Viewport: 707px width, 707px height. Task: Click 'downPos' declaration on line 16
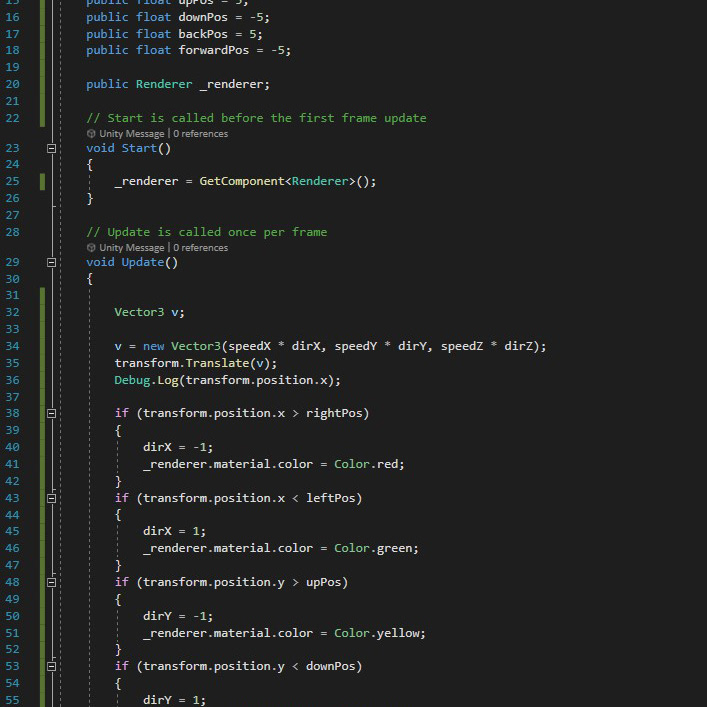click(x=203, y=17)
